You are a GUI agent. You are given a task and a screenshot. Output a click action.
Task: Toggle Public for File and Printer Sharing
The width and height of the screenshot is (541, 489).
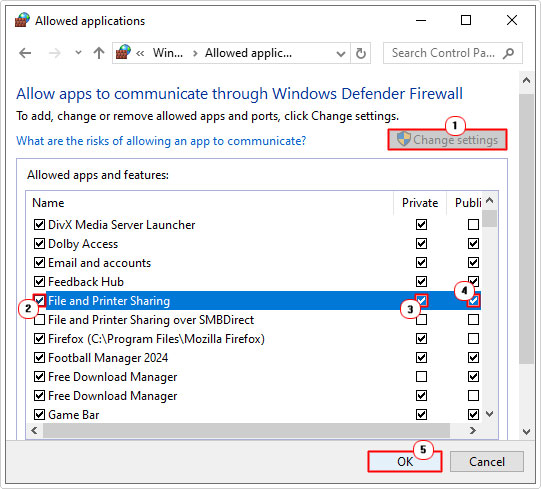pyautogui.click(x=473, y=300)
